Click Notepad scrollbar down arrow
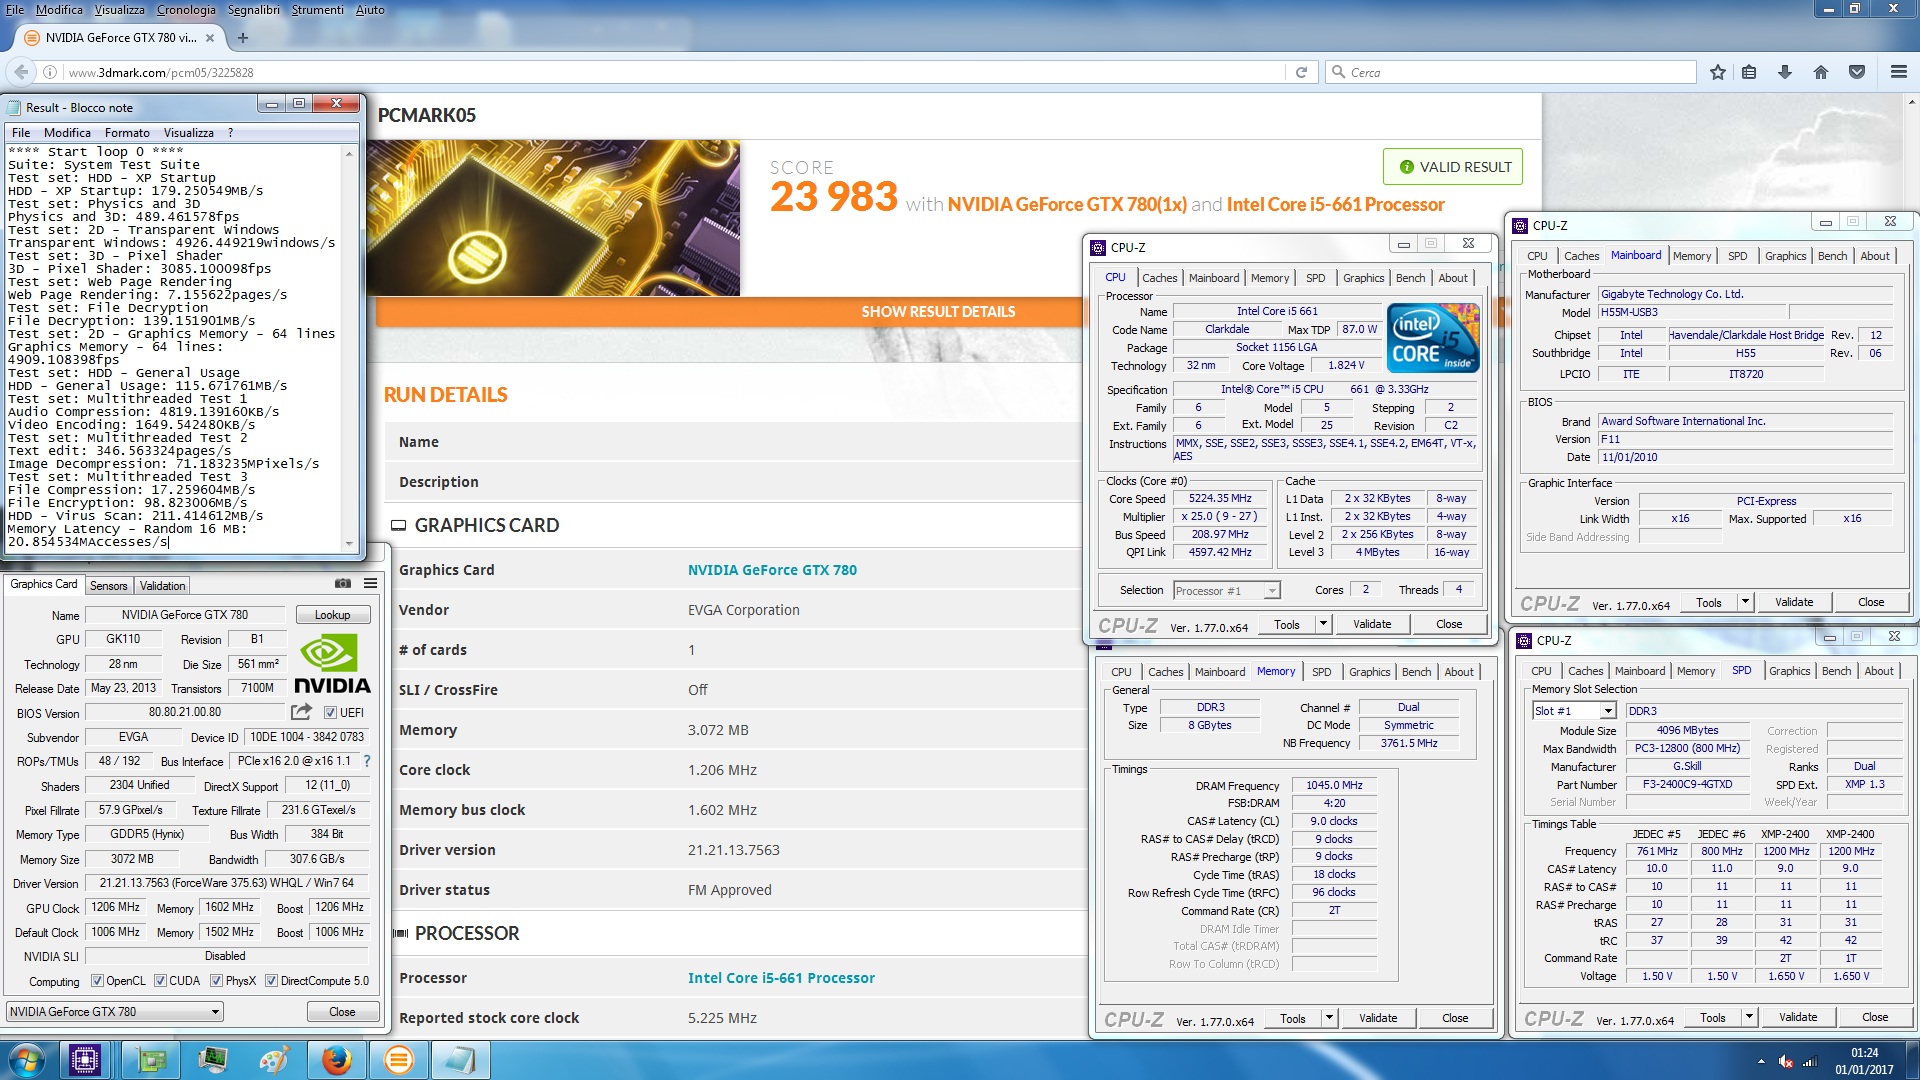 (x=349, y=544)
